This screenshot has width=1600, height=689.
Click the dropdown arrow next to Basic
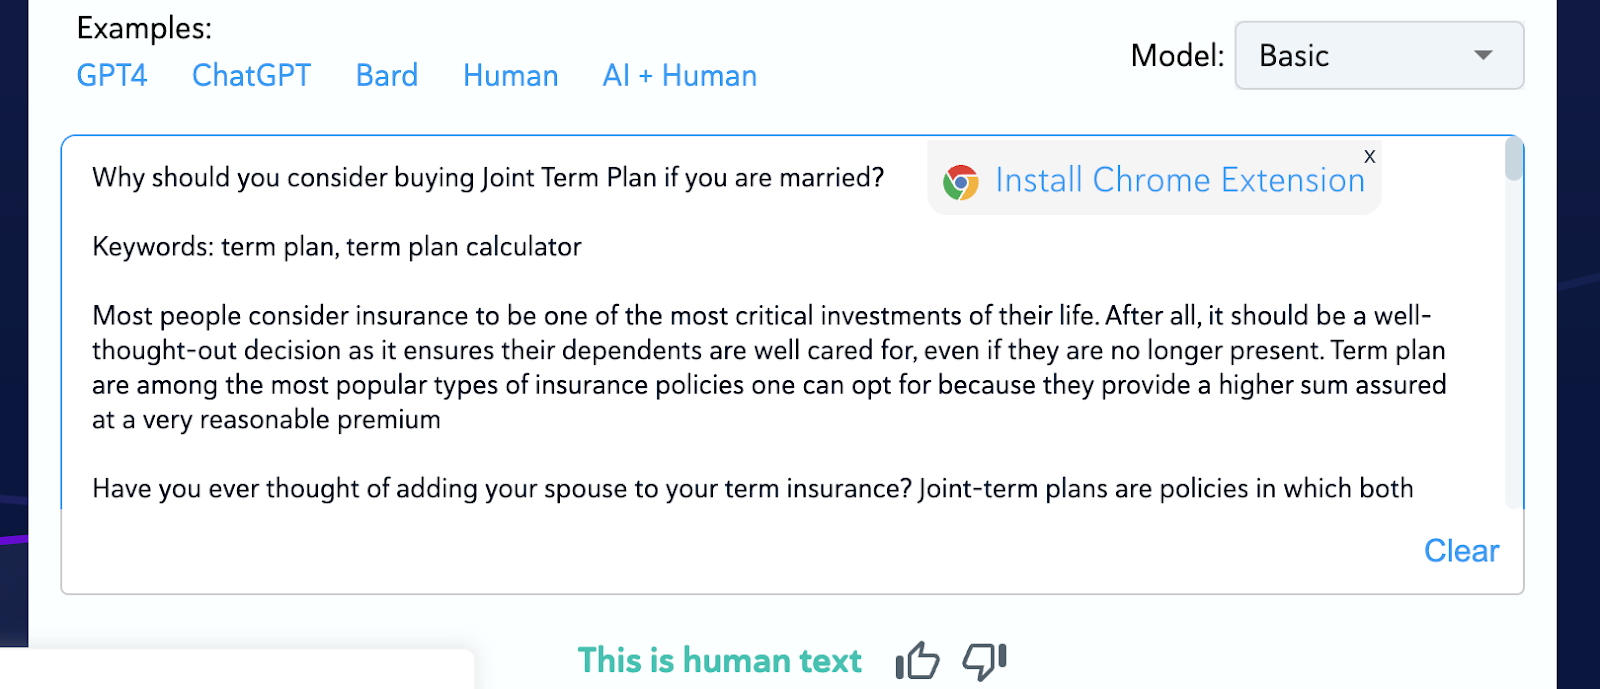tap(1484, 55)
